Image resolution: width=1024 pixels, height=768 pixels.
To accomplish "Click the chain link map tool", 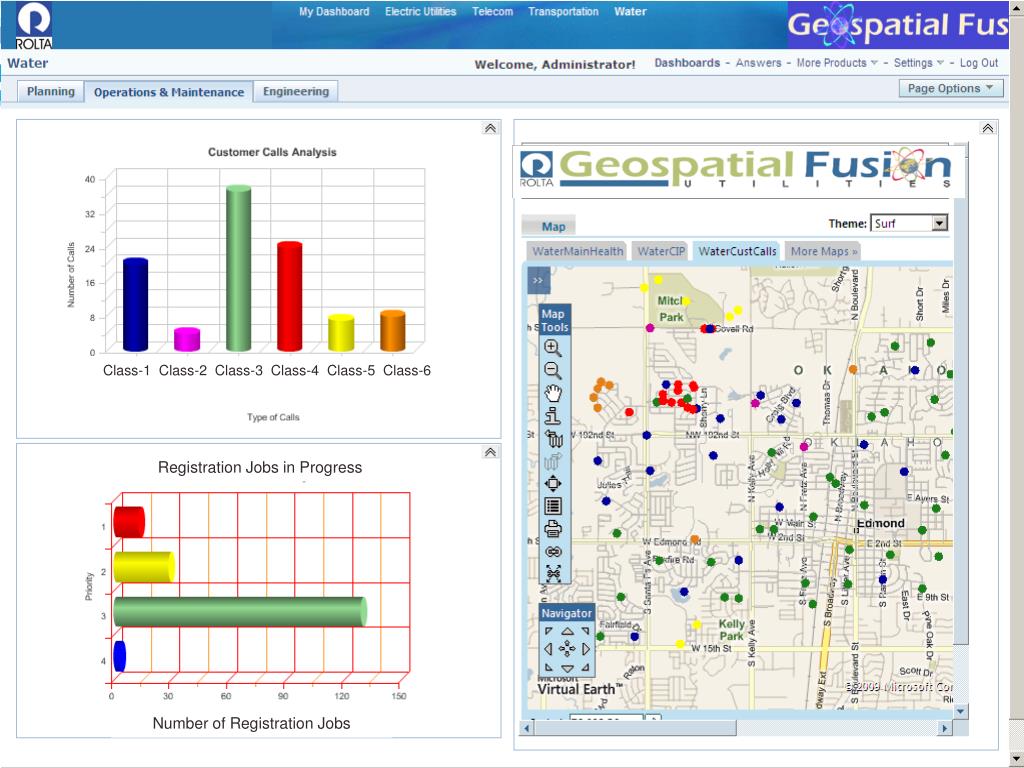I will pos(553,552).
